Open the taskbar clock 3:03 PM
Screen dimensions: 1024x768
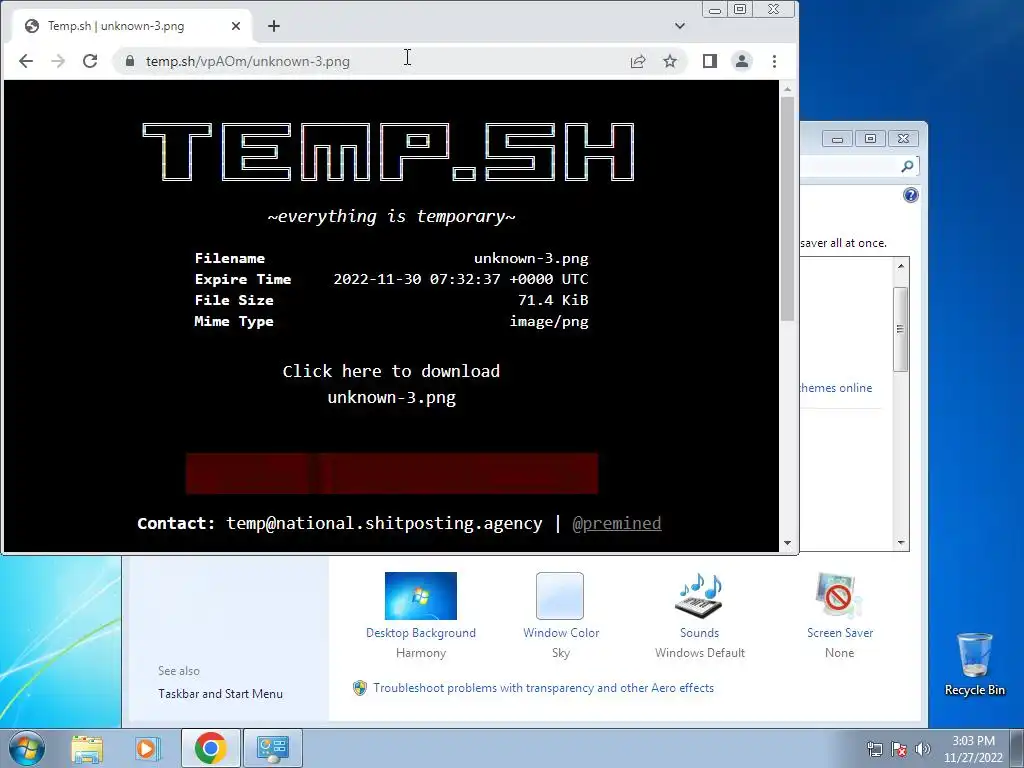[973, 749]
